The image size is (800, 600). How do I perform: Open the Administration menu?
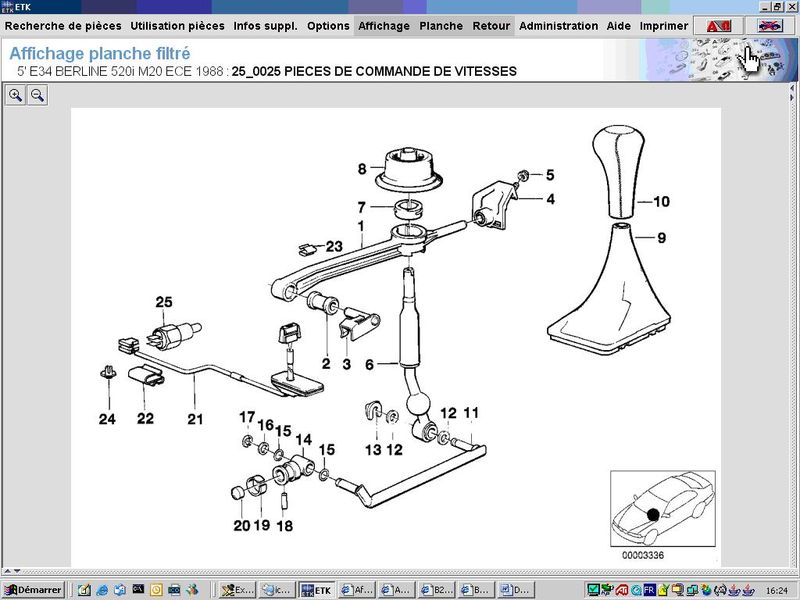558,26
